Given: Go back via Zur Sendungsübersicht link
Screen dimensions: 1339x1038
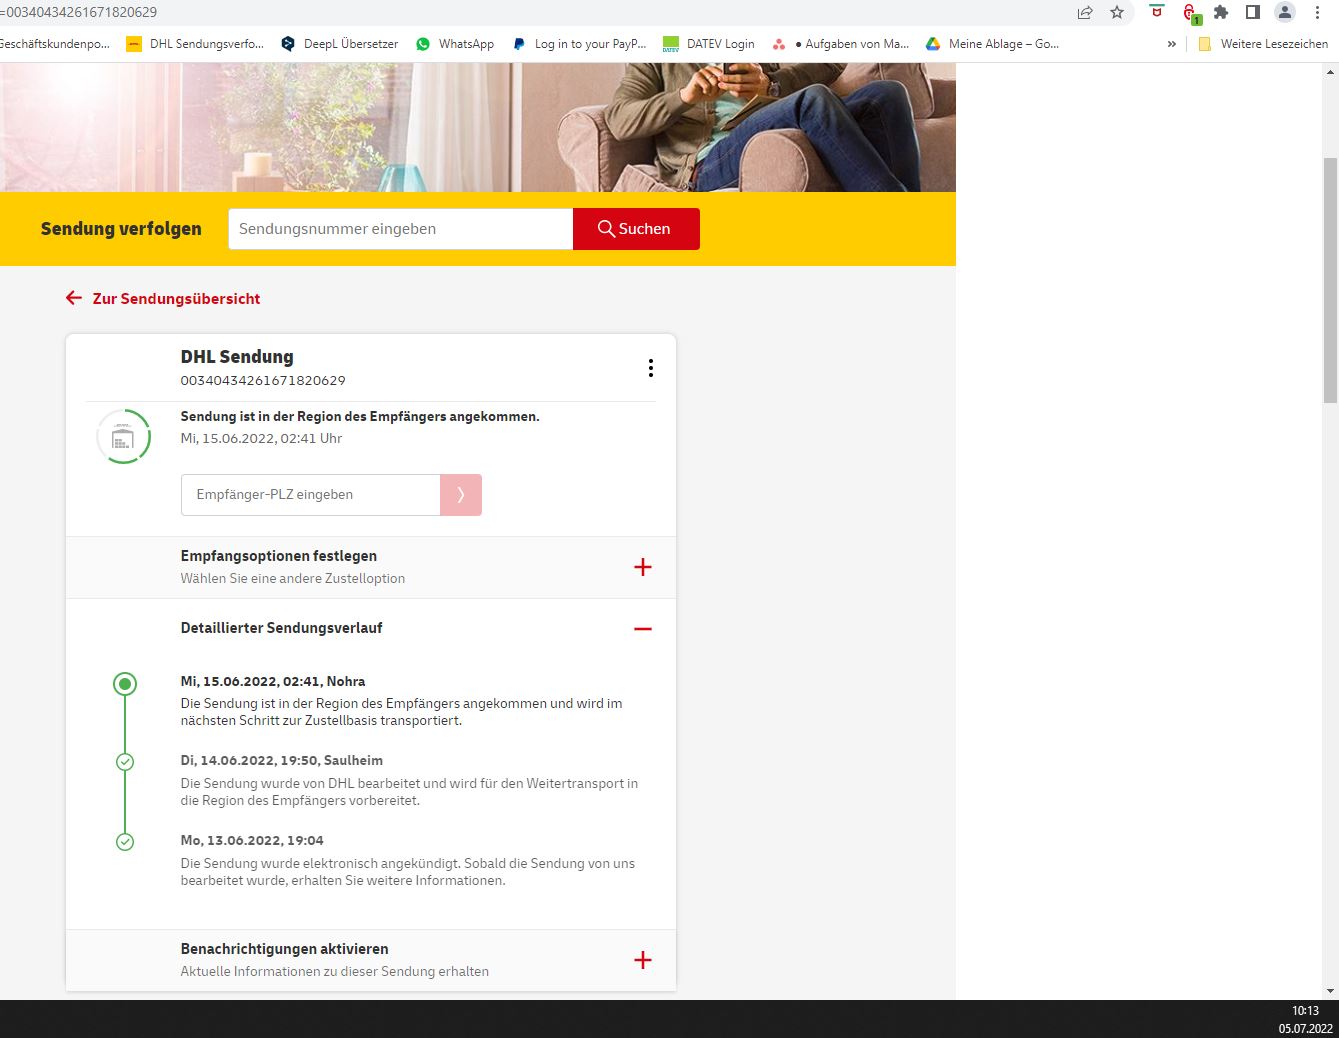Looking at the screenshot, I should coord(163,298).
